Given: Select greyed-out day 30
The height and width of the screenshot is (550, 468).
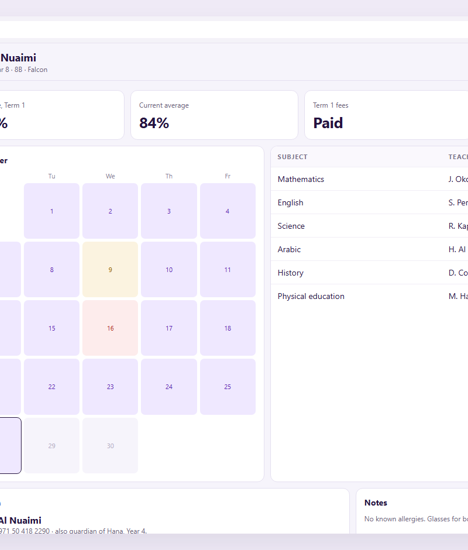Looking at the screenshot, I should pos(110,445).
